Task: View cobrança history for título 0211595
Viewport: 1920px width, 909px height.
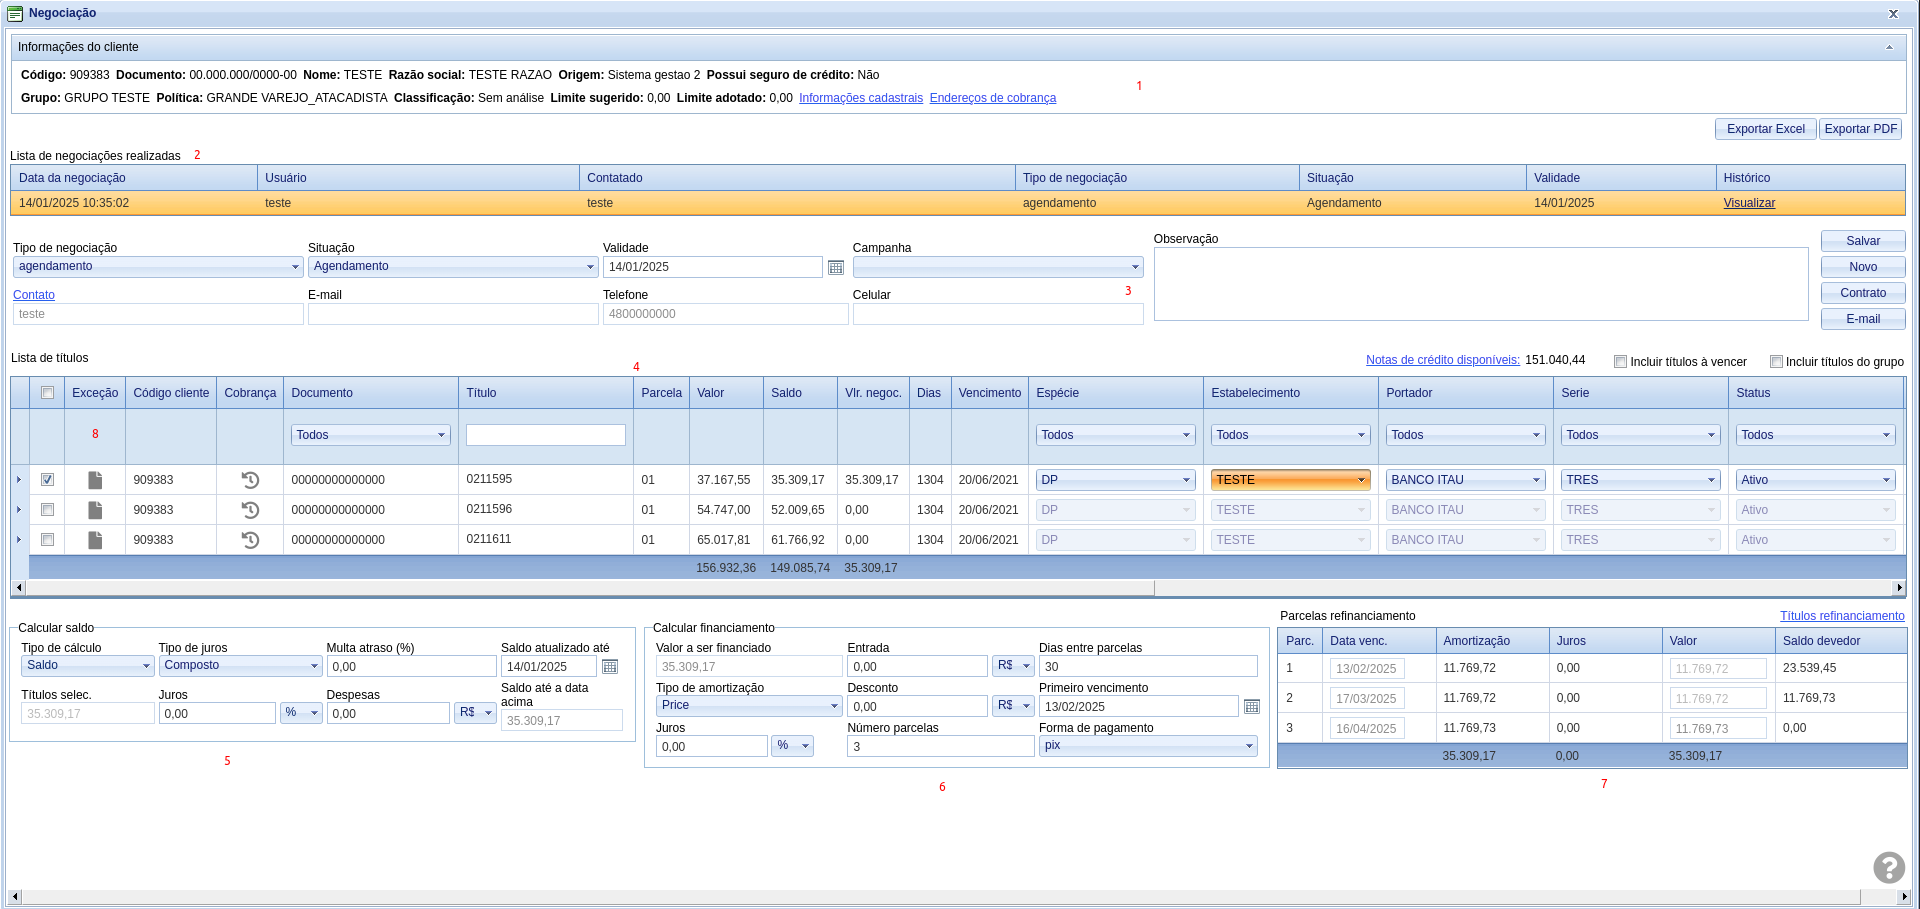Action: tap(250, 480)
